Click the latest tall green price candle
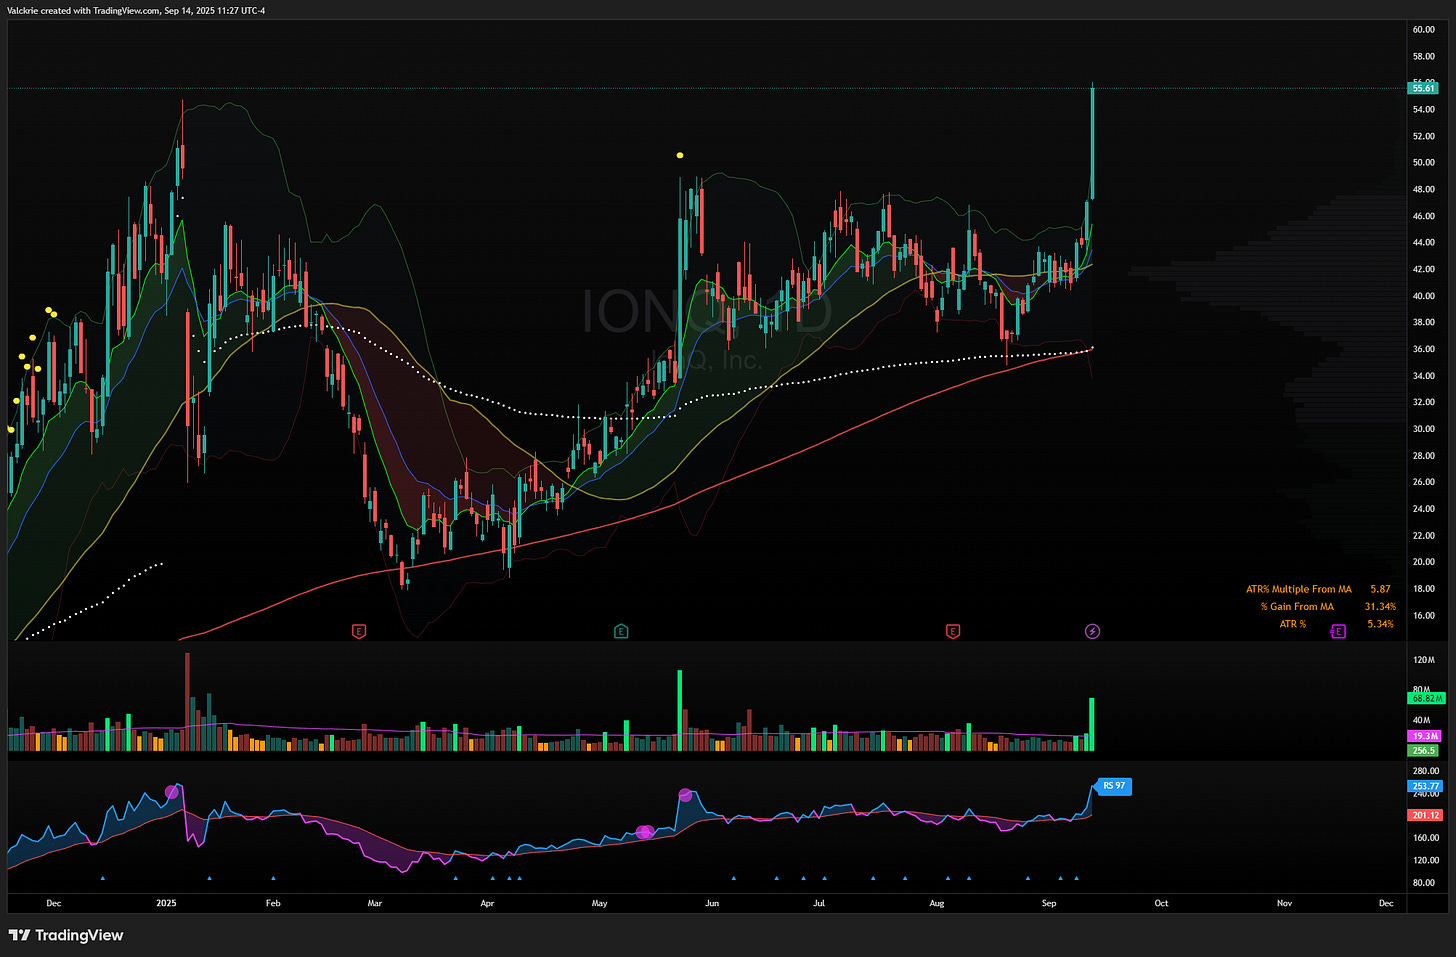This screenshot has width=1456, height=957. pos(1092,143)
